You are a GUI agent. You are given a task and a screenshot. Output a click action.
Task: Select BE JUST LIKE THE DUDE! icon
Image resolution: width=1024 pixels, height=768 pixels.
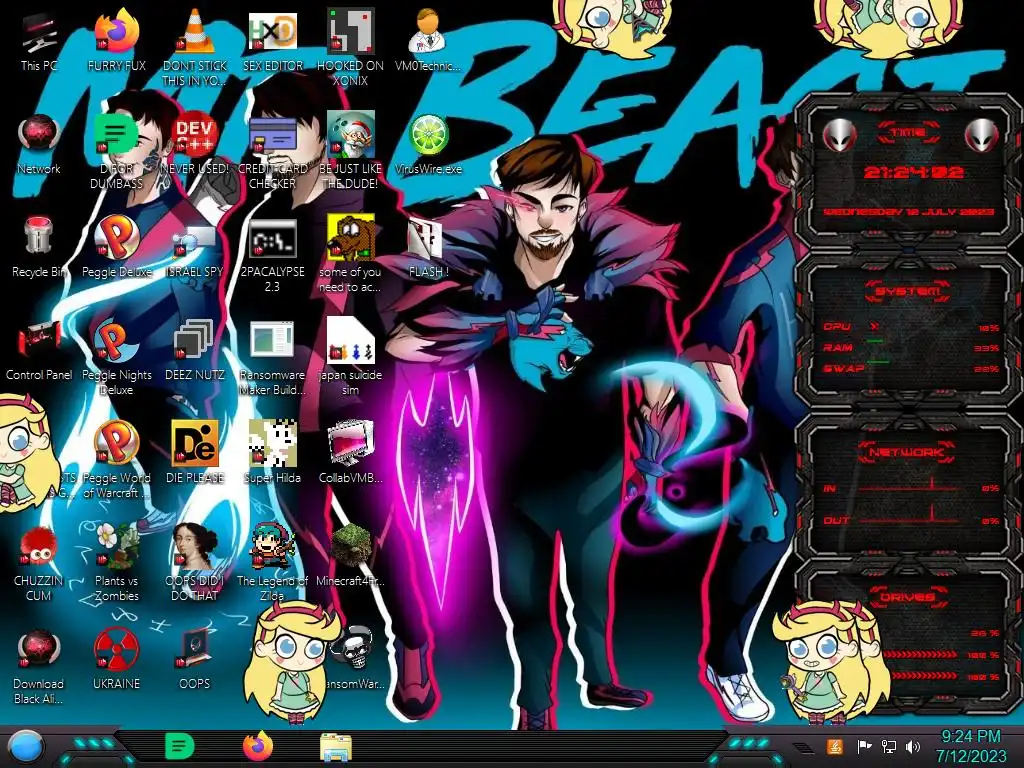351,150
